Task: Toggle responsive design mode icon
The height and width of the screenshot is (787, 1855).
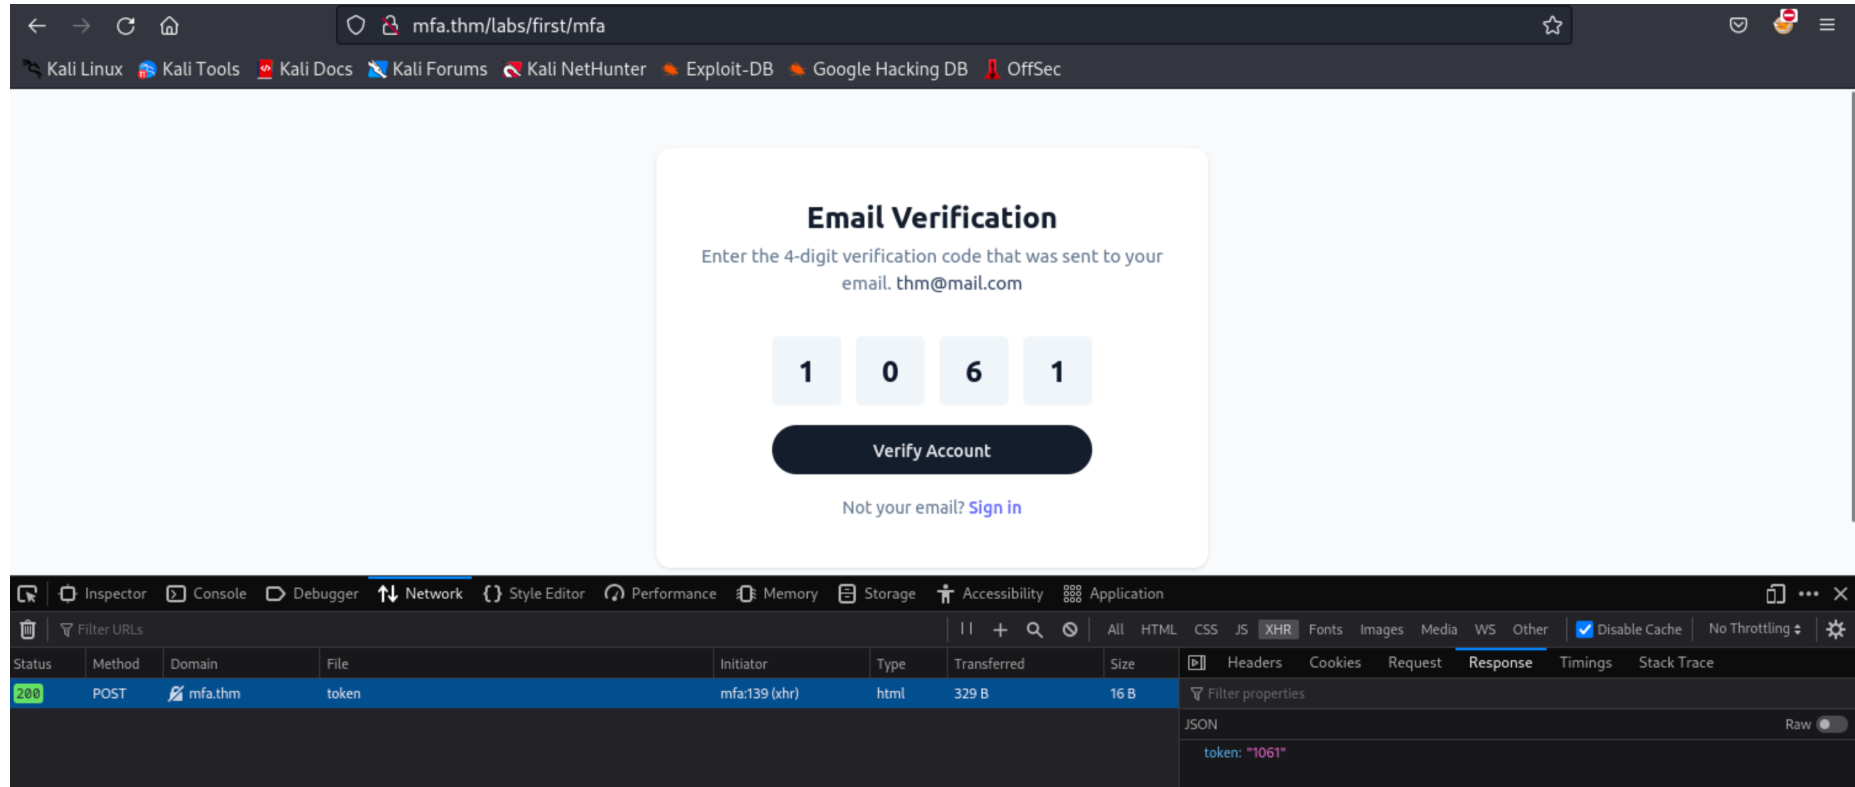Action: [x=1776, y=594]
